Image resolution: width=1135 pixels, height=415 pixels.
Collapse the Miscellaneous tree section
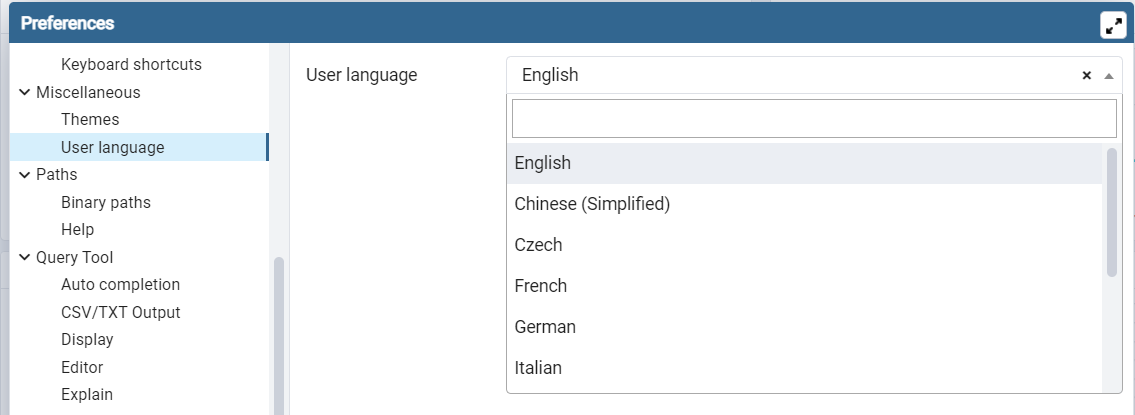coord(25,93)
